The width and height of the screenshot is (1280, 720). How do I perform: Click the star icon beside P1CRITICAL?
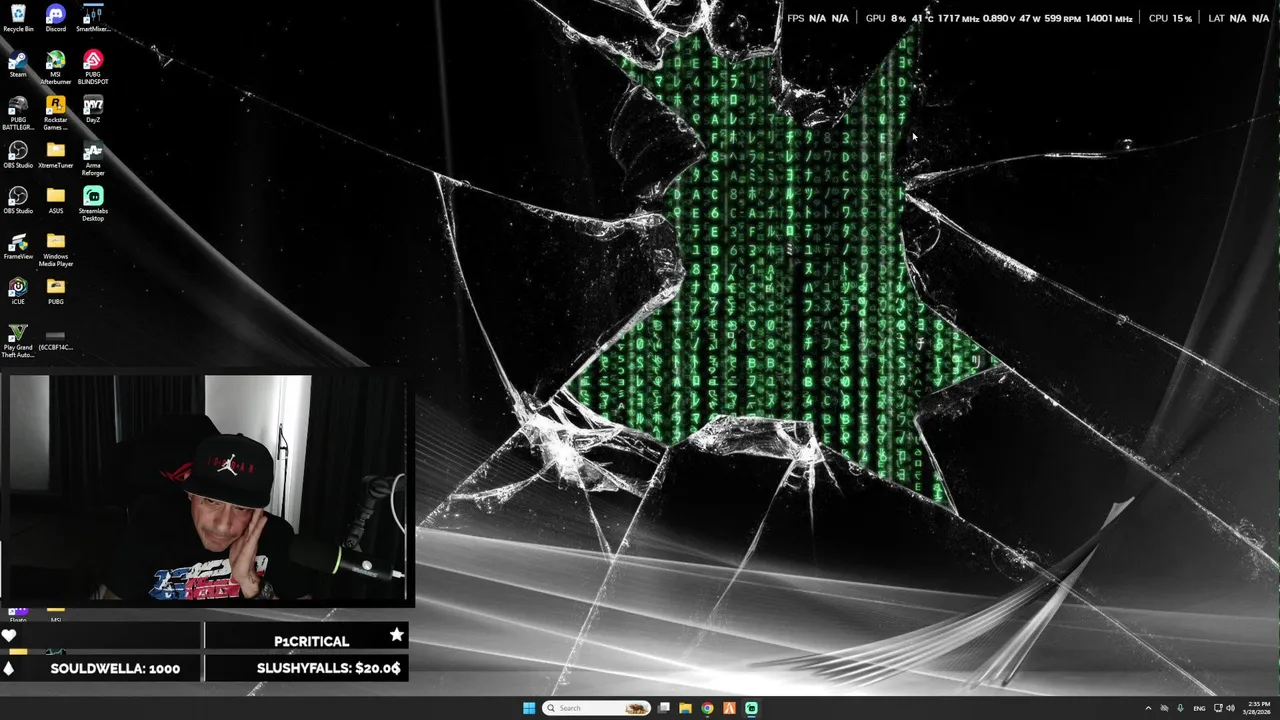tap(397, 635)
